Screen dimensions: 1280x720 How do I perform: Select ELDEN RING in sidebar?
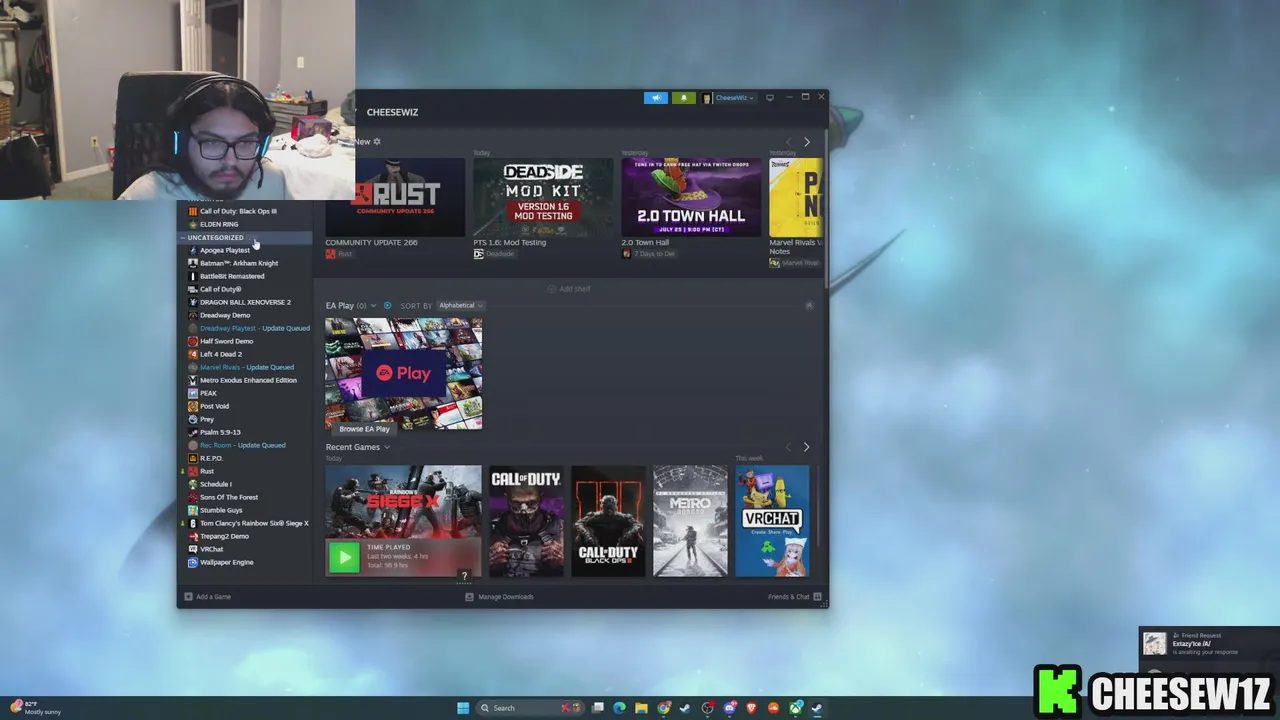[x=219, y=224]
